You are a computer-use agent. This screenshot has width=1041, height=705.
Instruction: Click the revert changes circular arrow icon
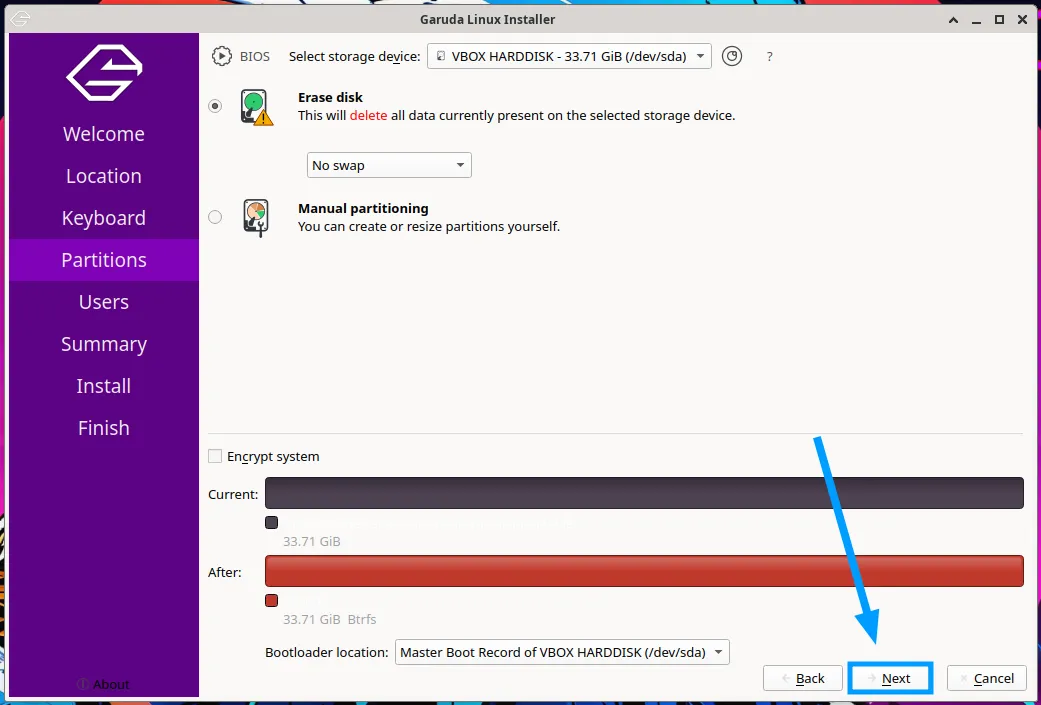(x=732, y=56)
